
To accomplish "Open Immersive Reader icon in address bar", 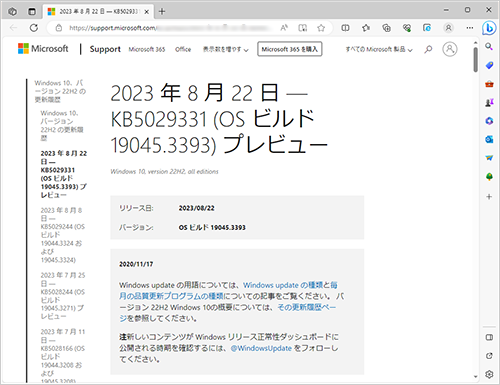I will coord(302,28).
